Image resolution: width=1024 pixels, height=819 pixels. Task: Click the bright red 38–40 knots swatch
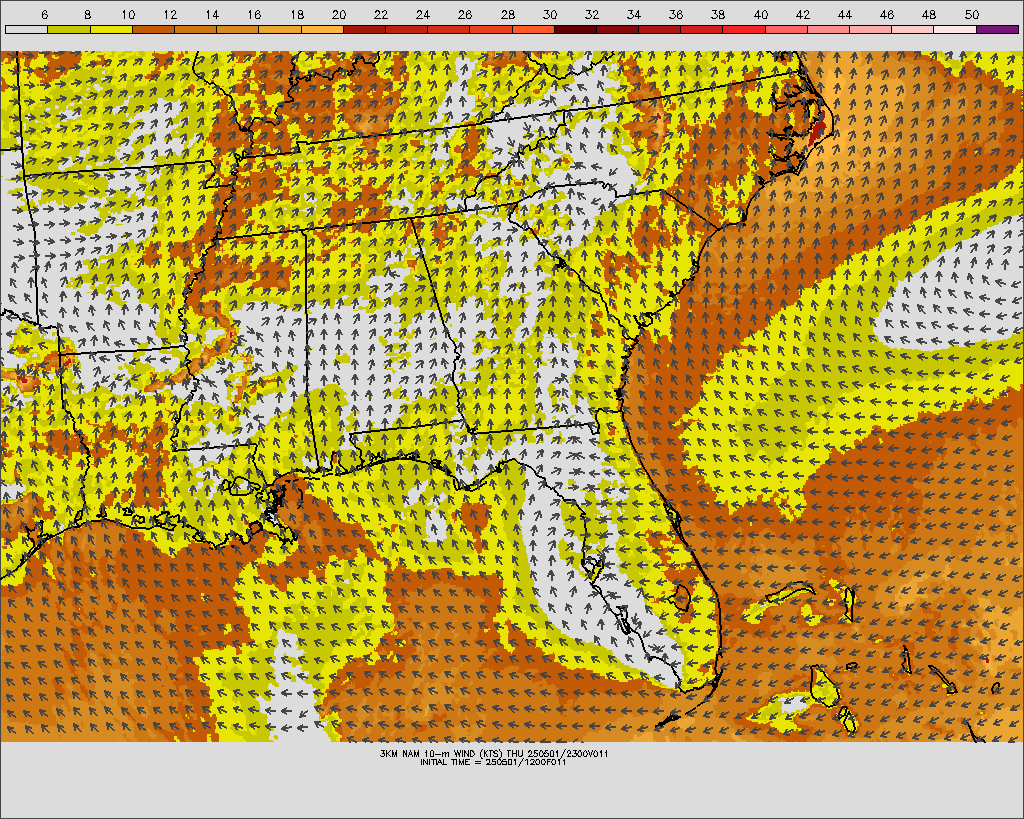(744, 29)
